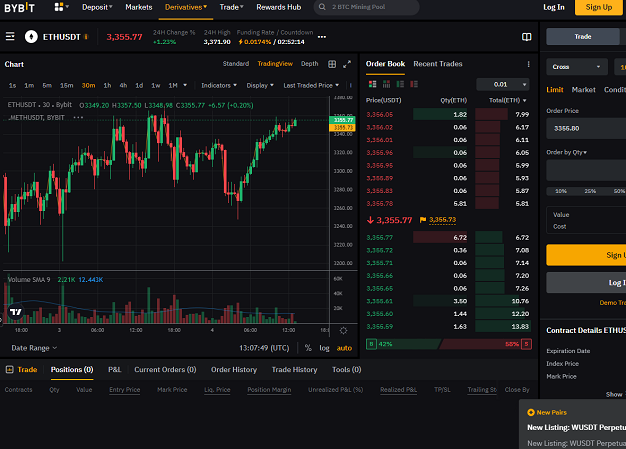The image size is (626, 449).
Task: Toggle log scale on the chart
Action: coord(324,348)
